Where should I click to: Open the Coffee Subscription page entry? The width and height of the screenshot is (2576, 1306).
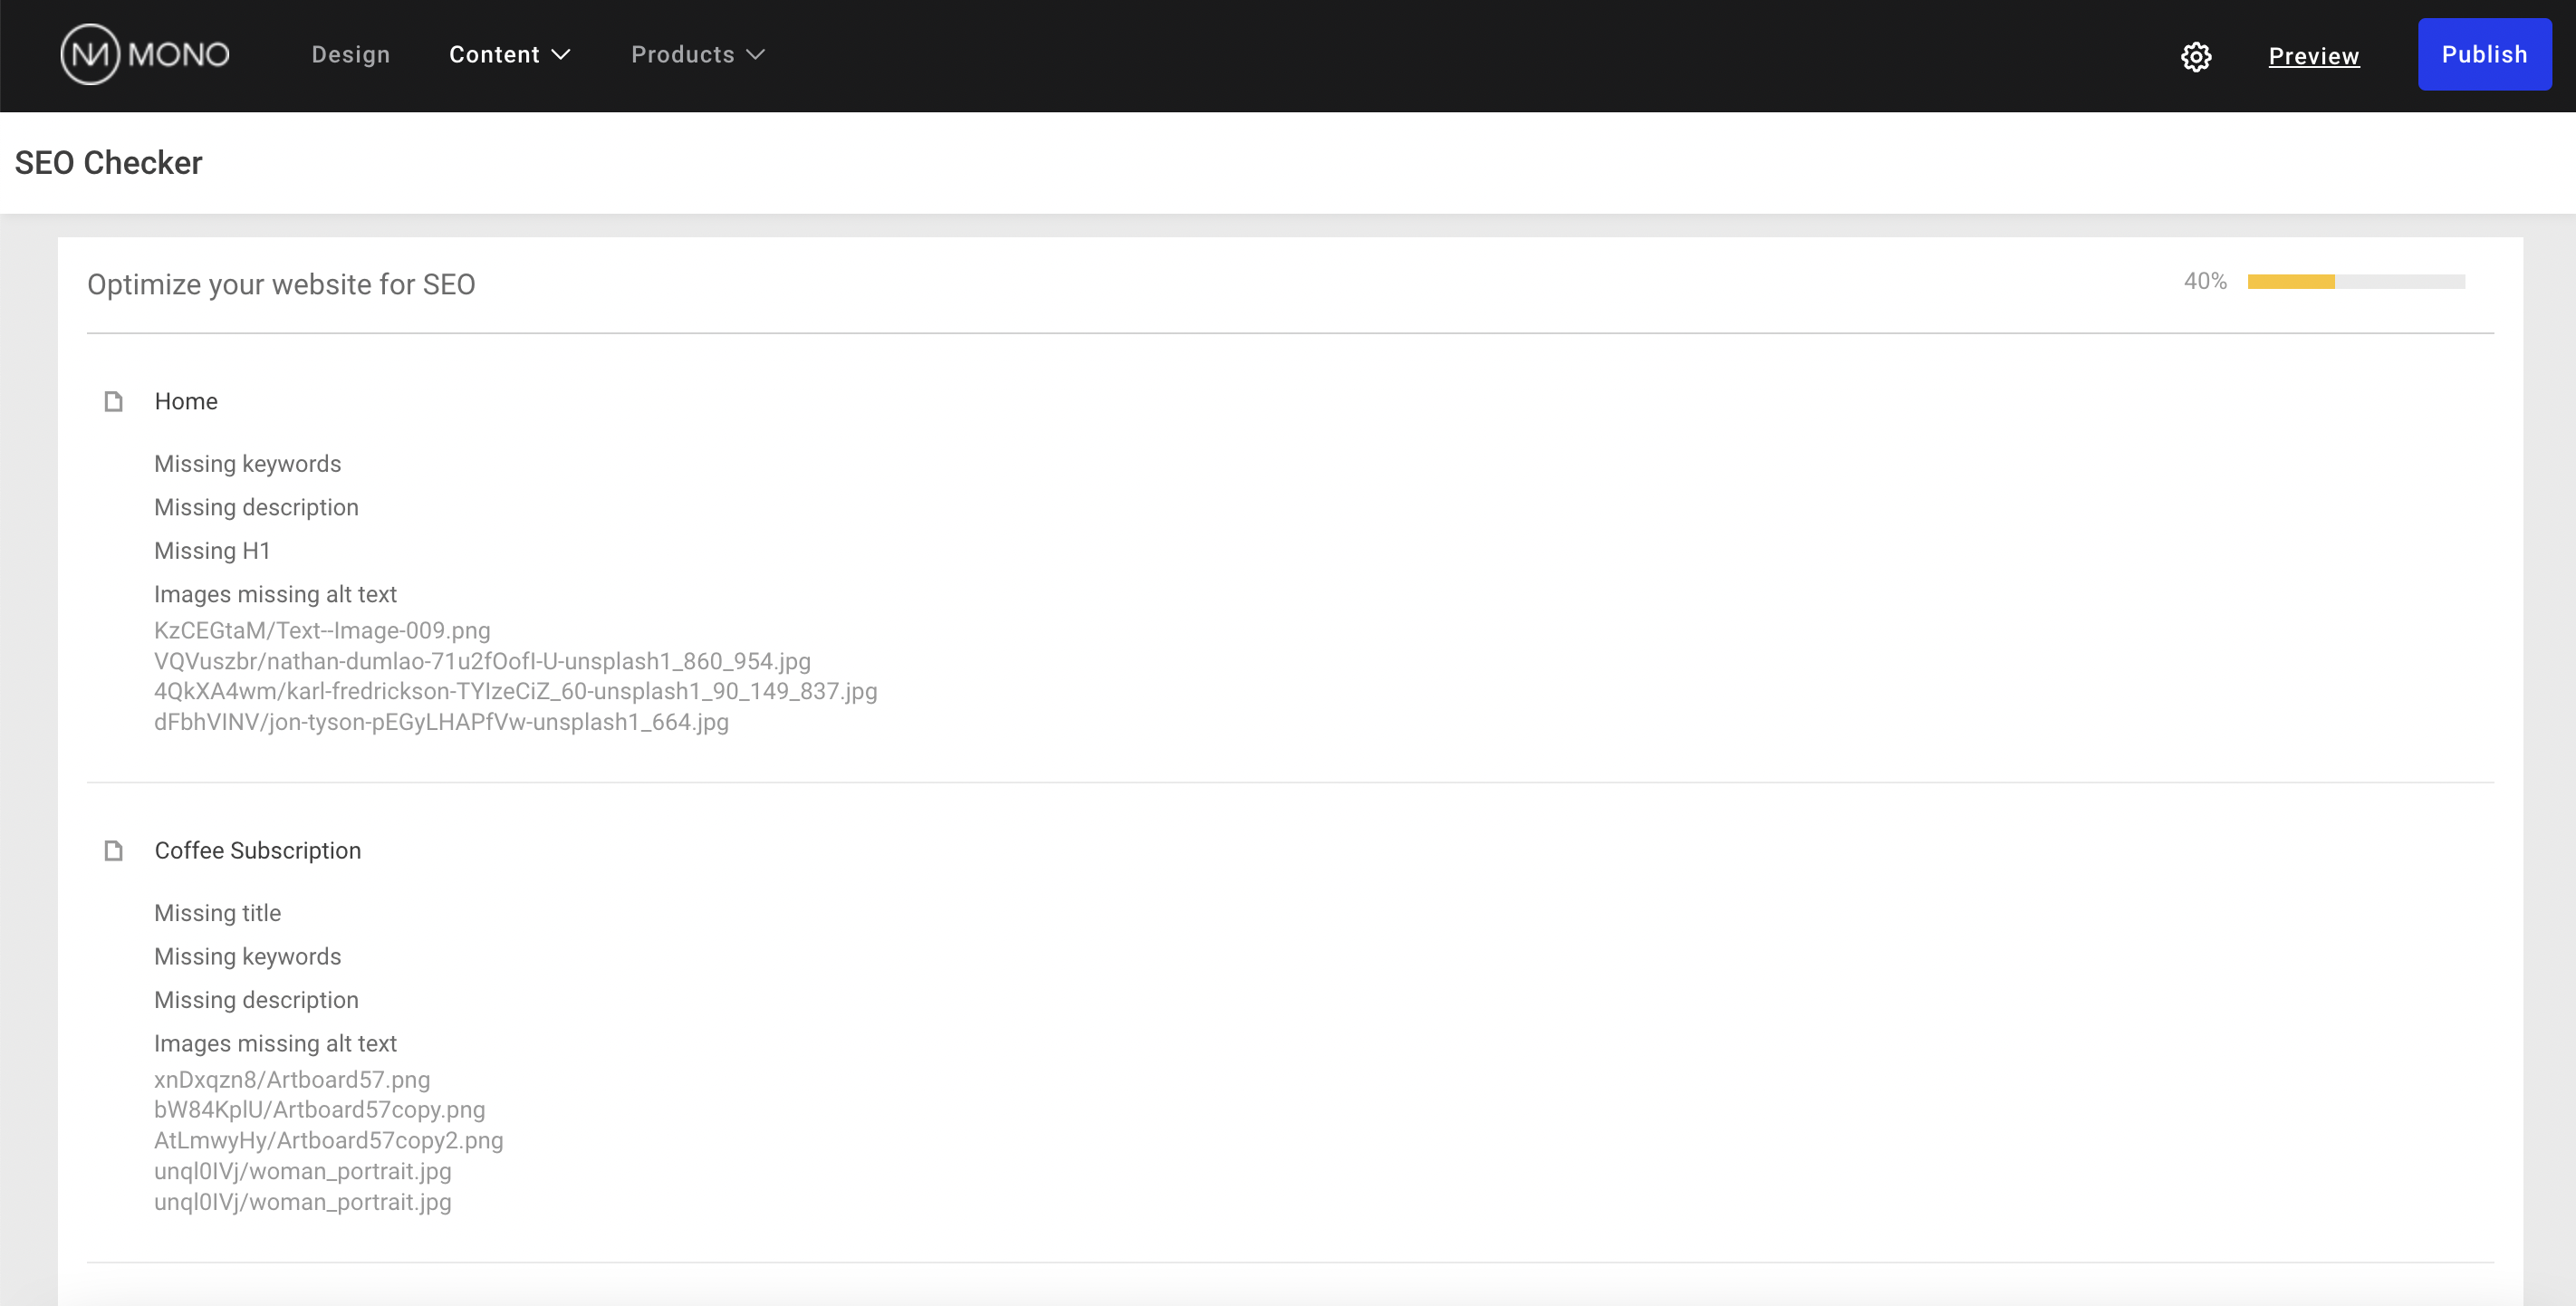(258, 850)
